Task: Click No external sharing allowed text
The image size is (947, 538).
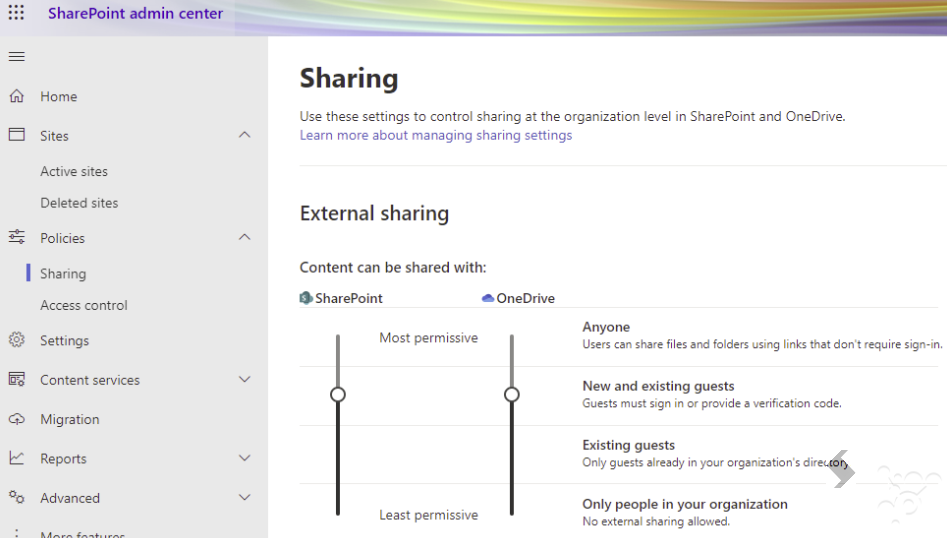Action: tap(656, 521)
